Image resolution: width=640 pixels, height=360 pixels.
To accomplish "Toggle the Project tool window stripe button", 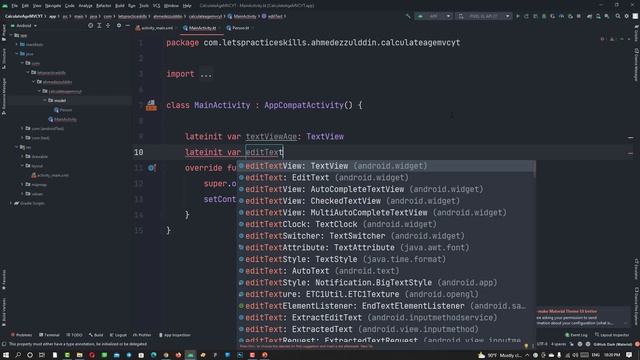I will tap(4, 33).
